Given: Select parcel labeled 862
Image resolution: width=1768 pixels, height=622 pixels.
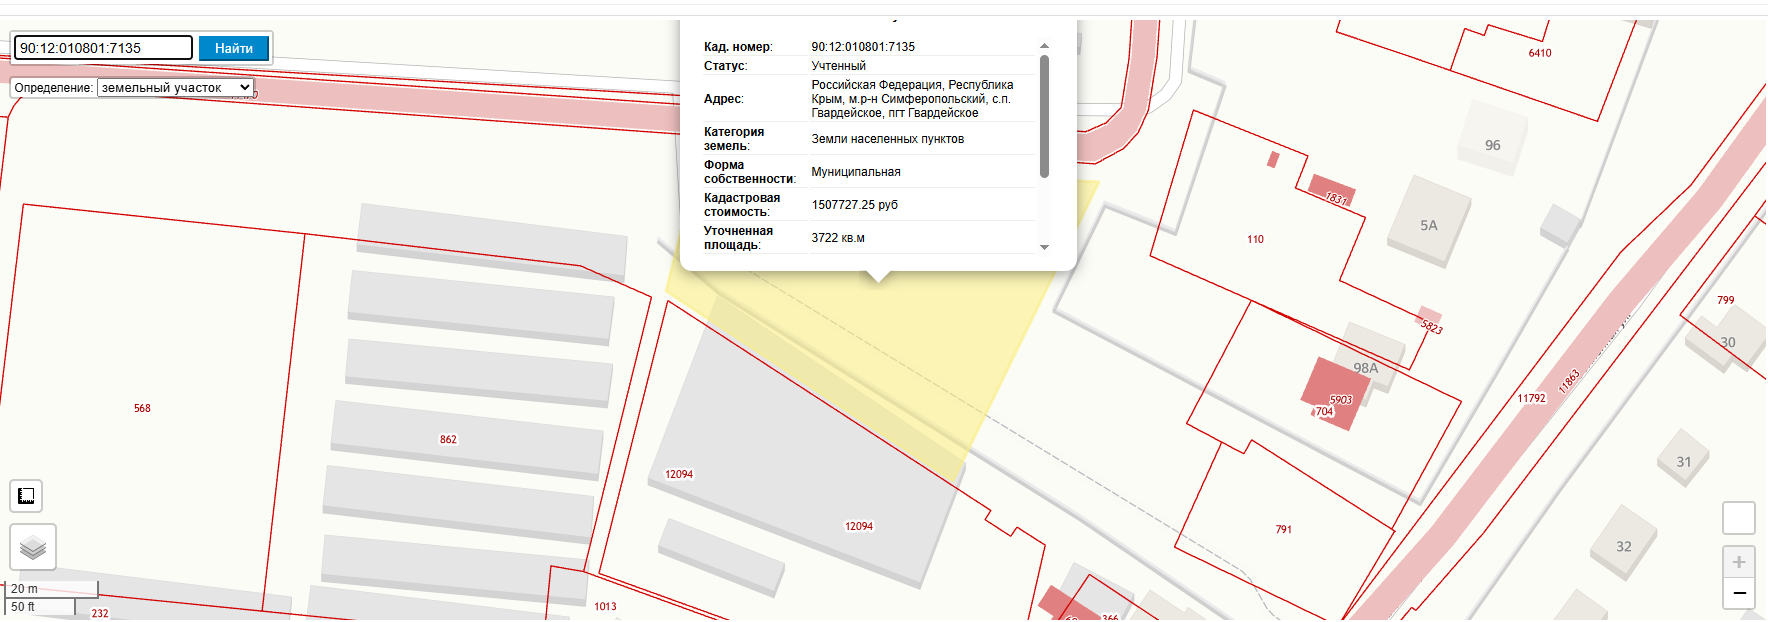Looking at the screenshot, I should point(448,439).
